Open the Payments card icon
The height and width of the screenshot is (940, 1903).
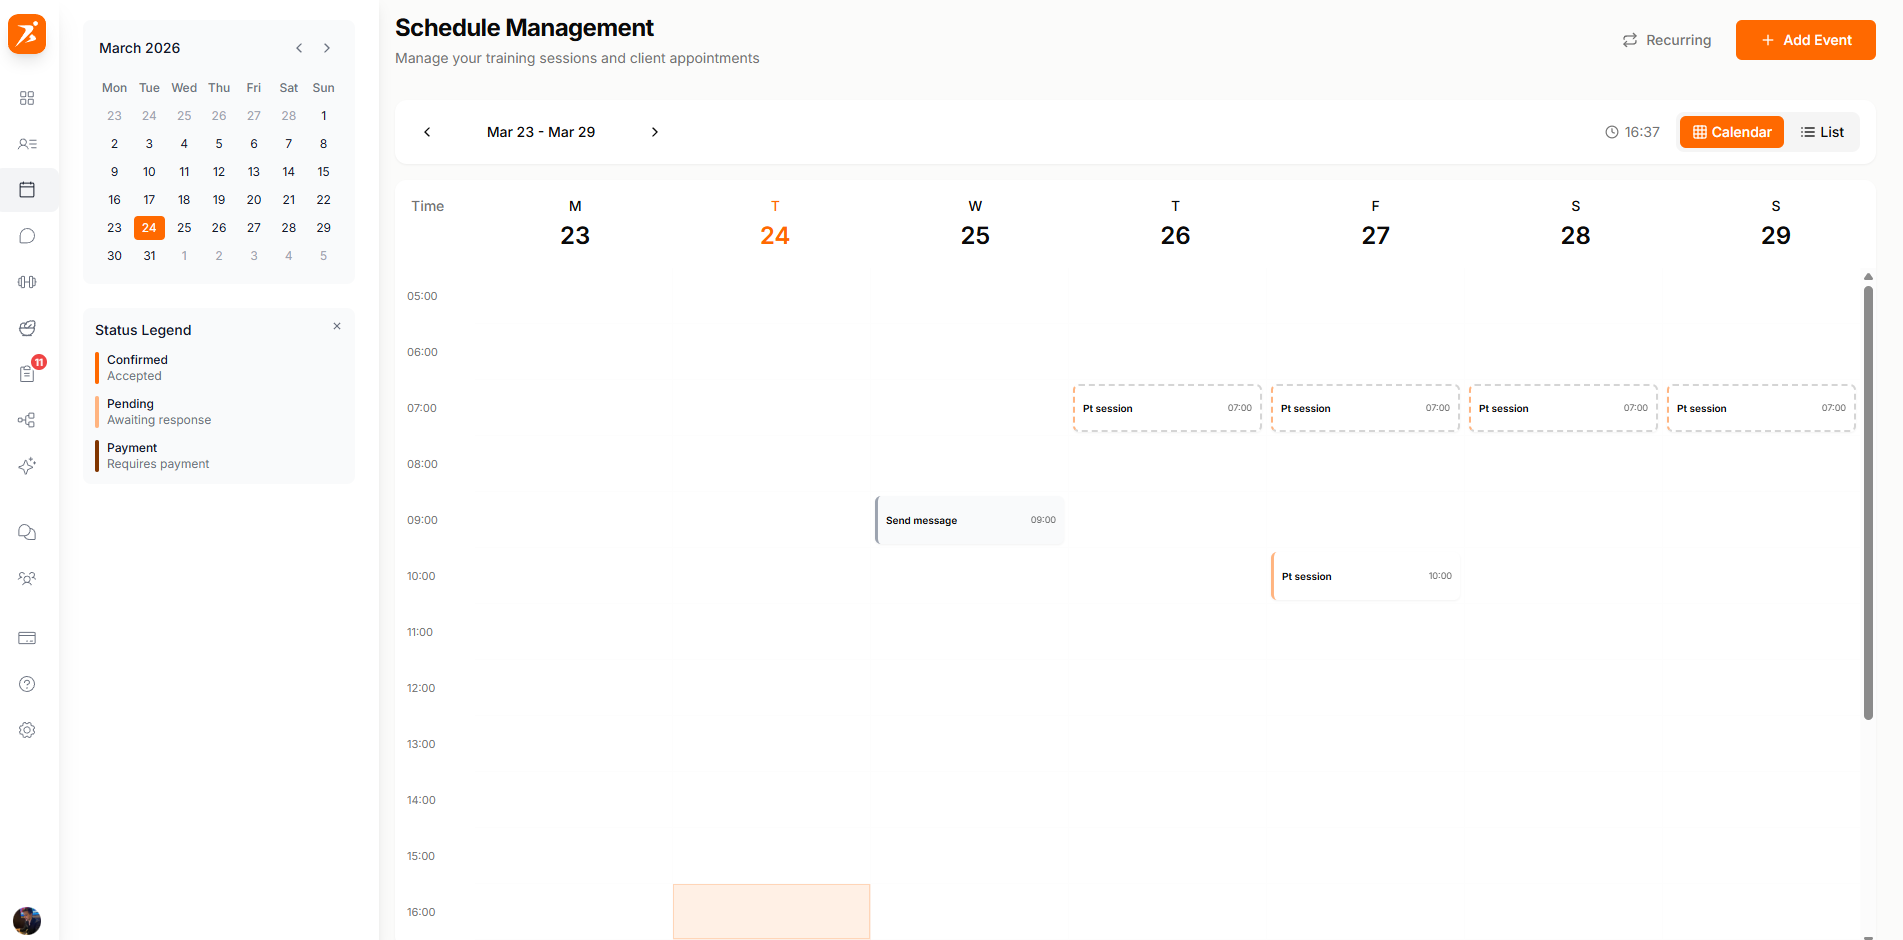pyautogui.click(x=27, y=638)
